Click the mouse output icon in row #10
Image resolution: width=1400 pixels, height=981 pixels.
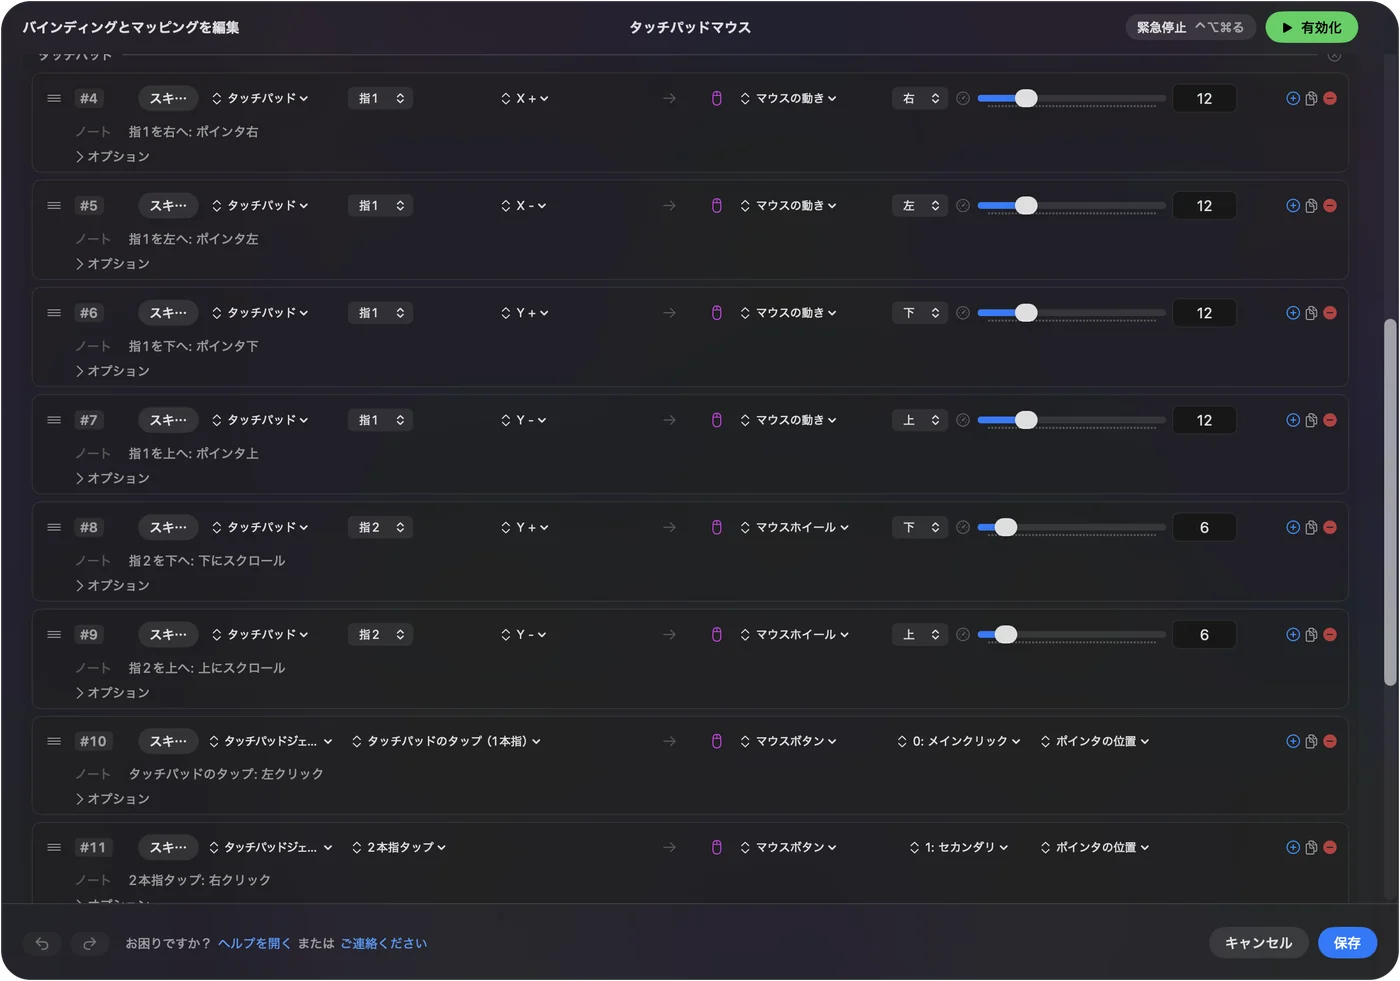click(x=717, y=741)
